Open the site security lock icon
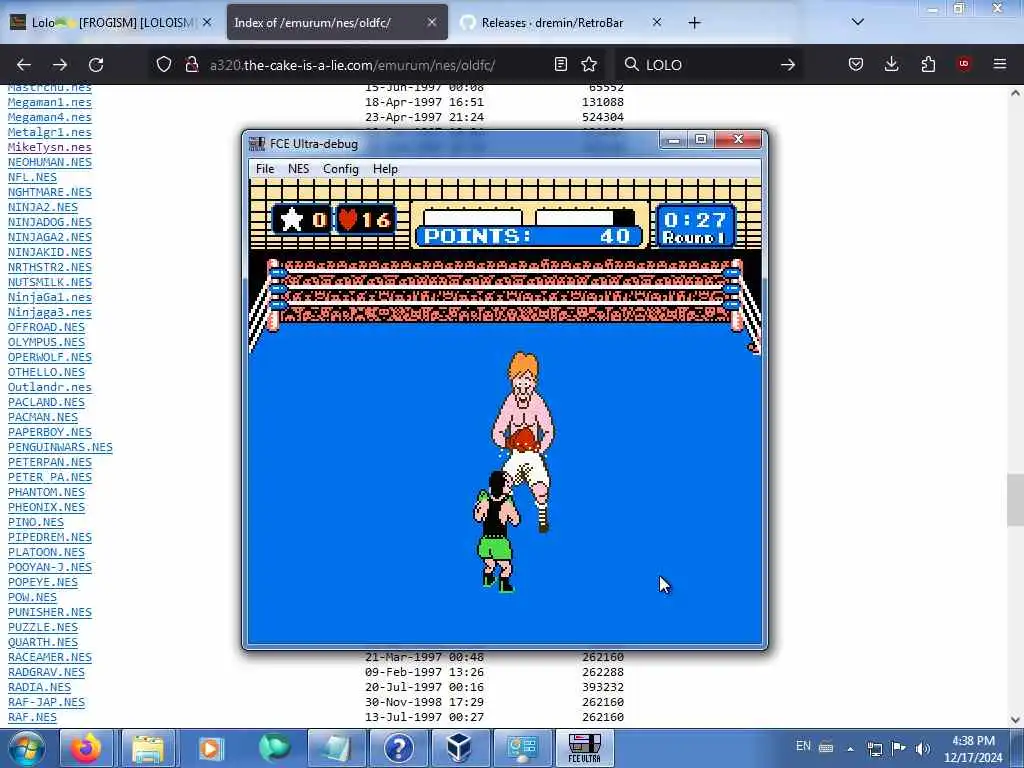Screen dimensions: 1024x768 coord(191,64)
